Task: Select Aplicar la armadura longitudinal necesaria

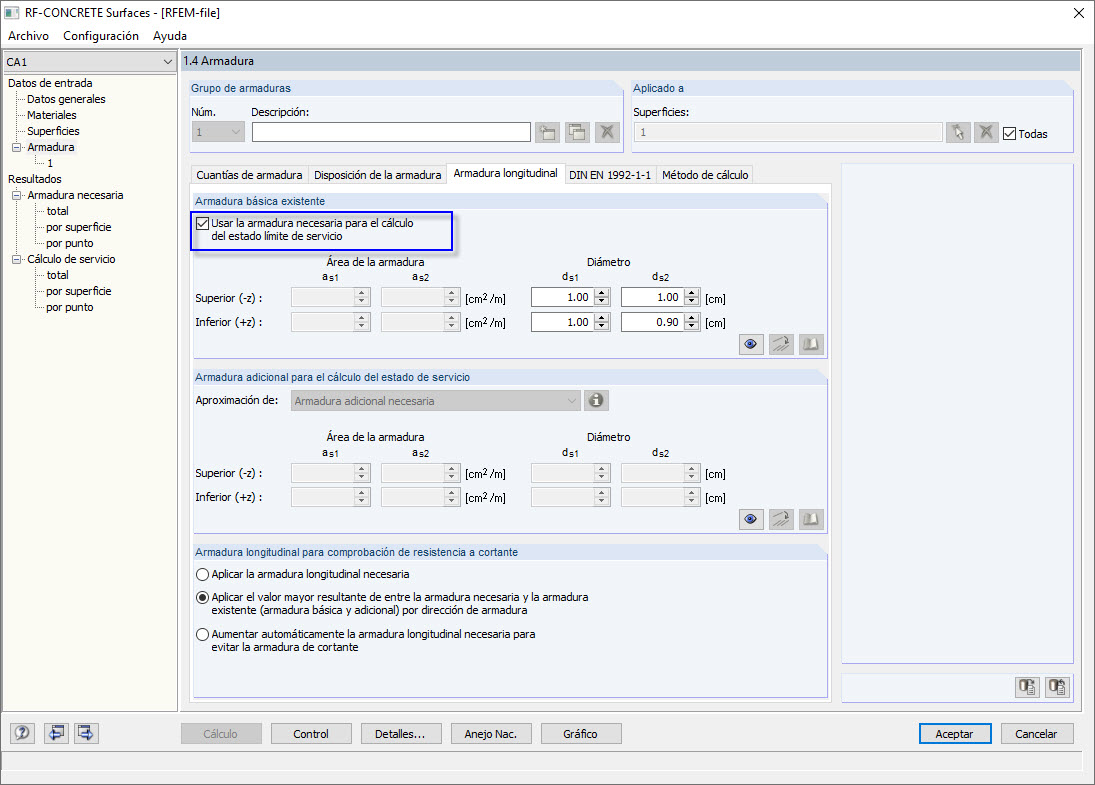Action: click(x=203, y=574)
